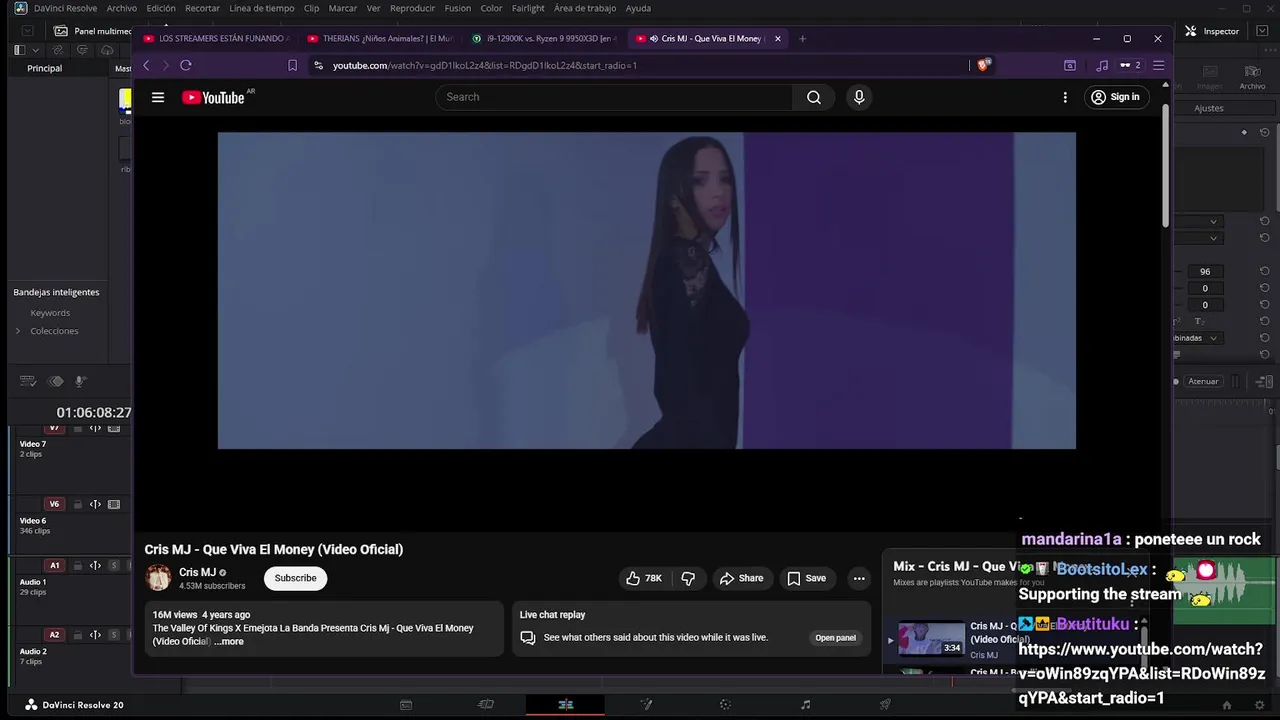Bookmark this page in the address bar
The image size is (1280, 720).
click(x=292, y=65)
